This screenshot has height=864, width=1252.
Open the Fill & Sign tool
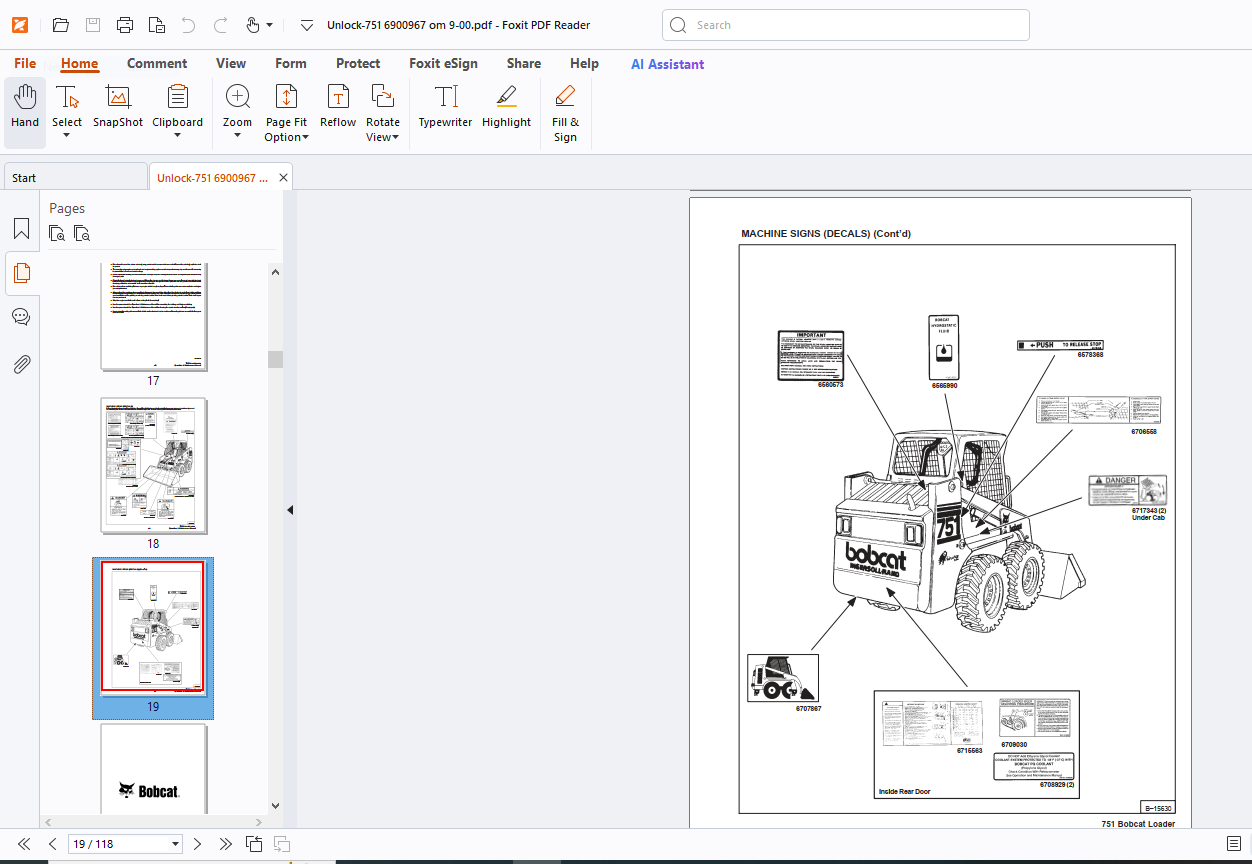(x=565, y=113)
